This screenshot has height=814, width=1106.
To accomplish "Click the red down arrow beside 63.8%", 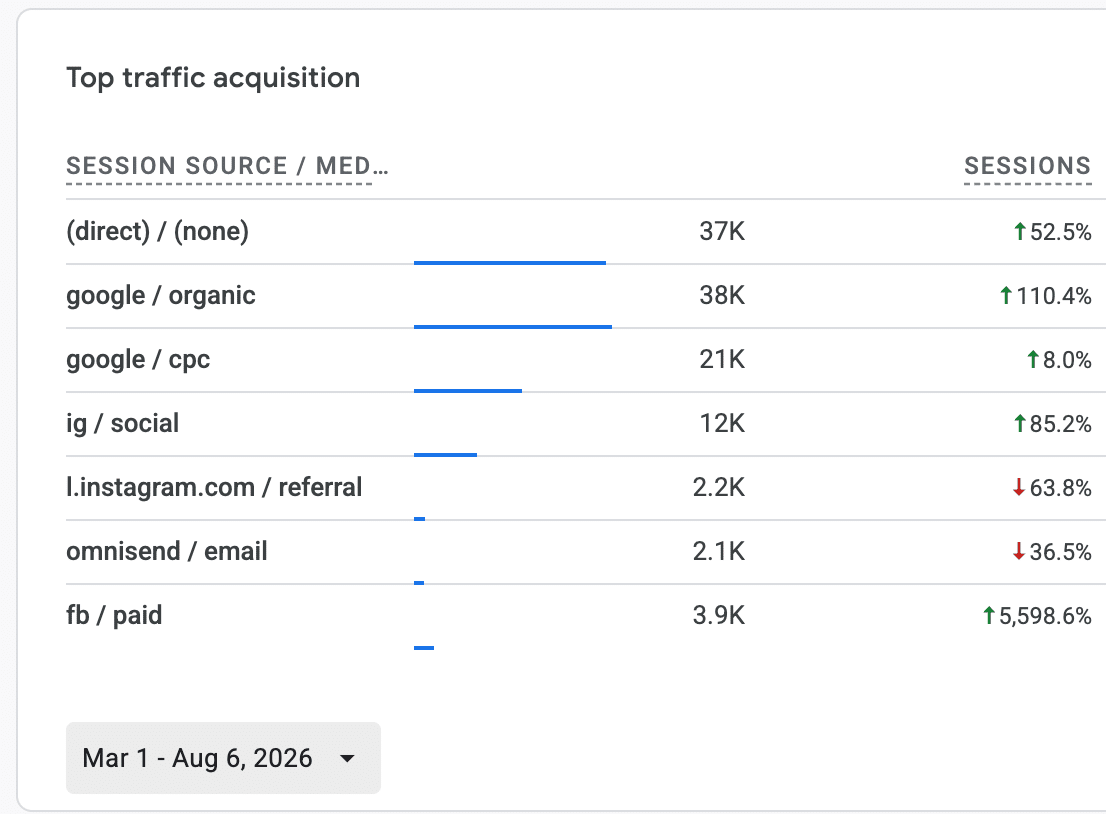I will click(1019, 487).
